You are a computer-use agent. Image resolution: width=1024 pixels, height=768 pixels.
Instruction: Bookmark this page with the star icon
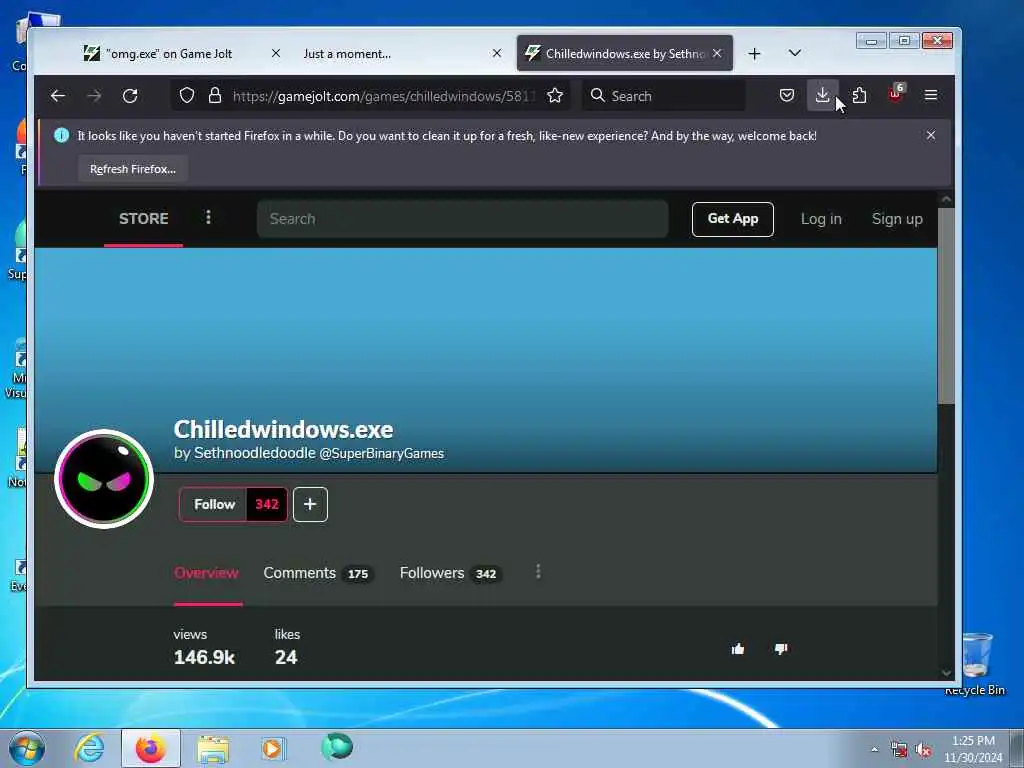click(555, 96)
